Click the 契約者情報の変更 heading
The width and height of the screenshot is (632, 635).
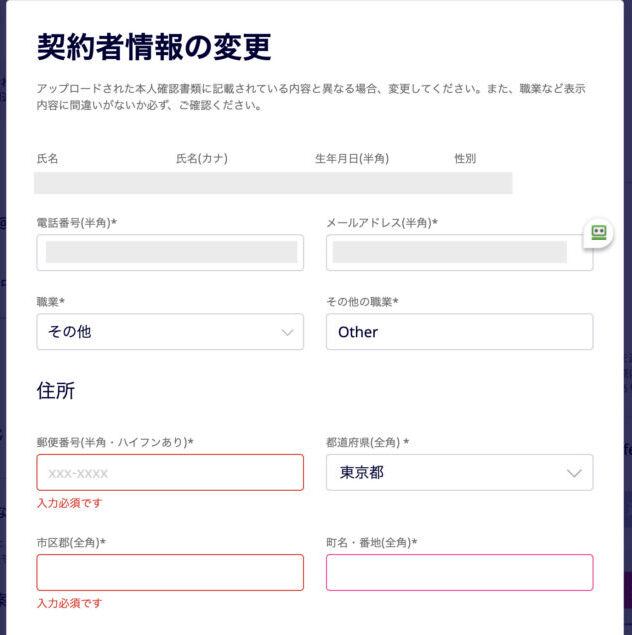[154, 47]
